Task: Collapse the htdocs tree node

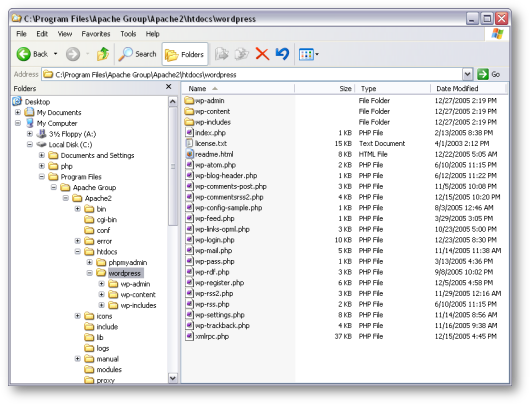Action: click(77, 252)
